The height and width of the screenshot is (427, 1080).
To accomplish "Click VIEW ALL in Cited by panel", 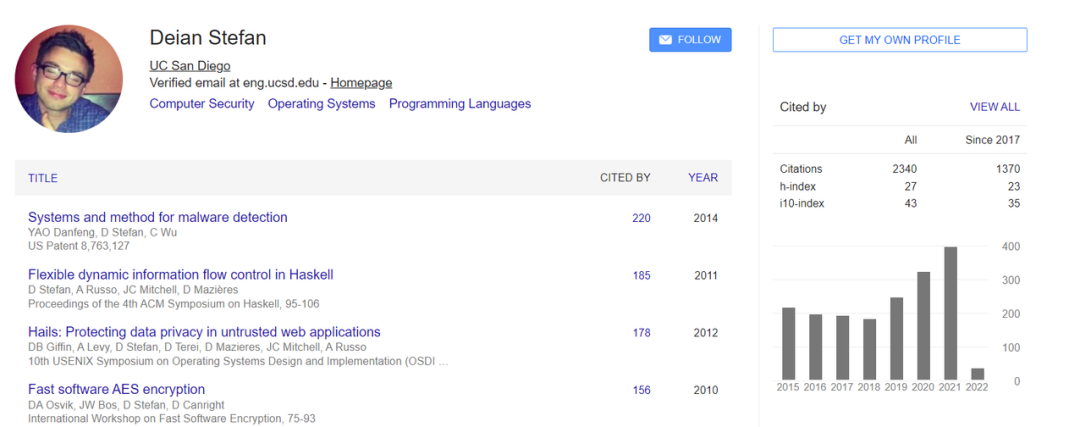I will coord(994,107).
